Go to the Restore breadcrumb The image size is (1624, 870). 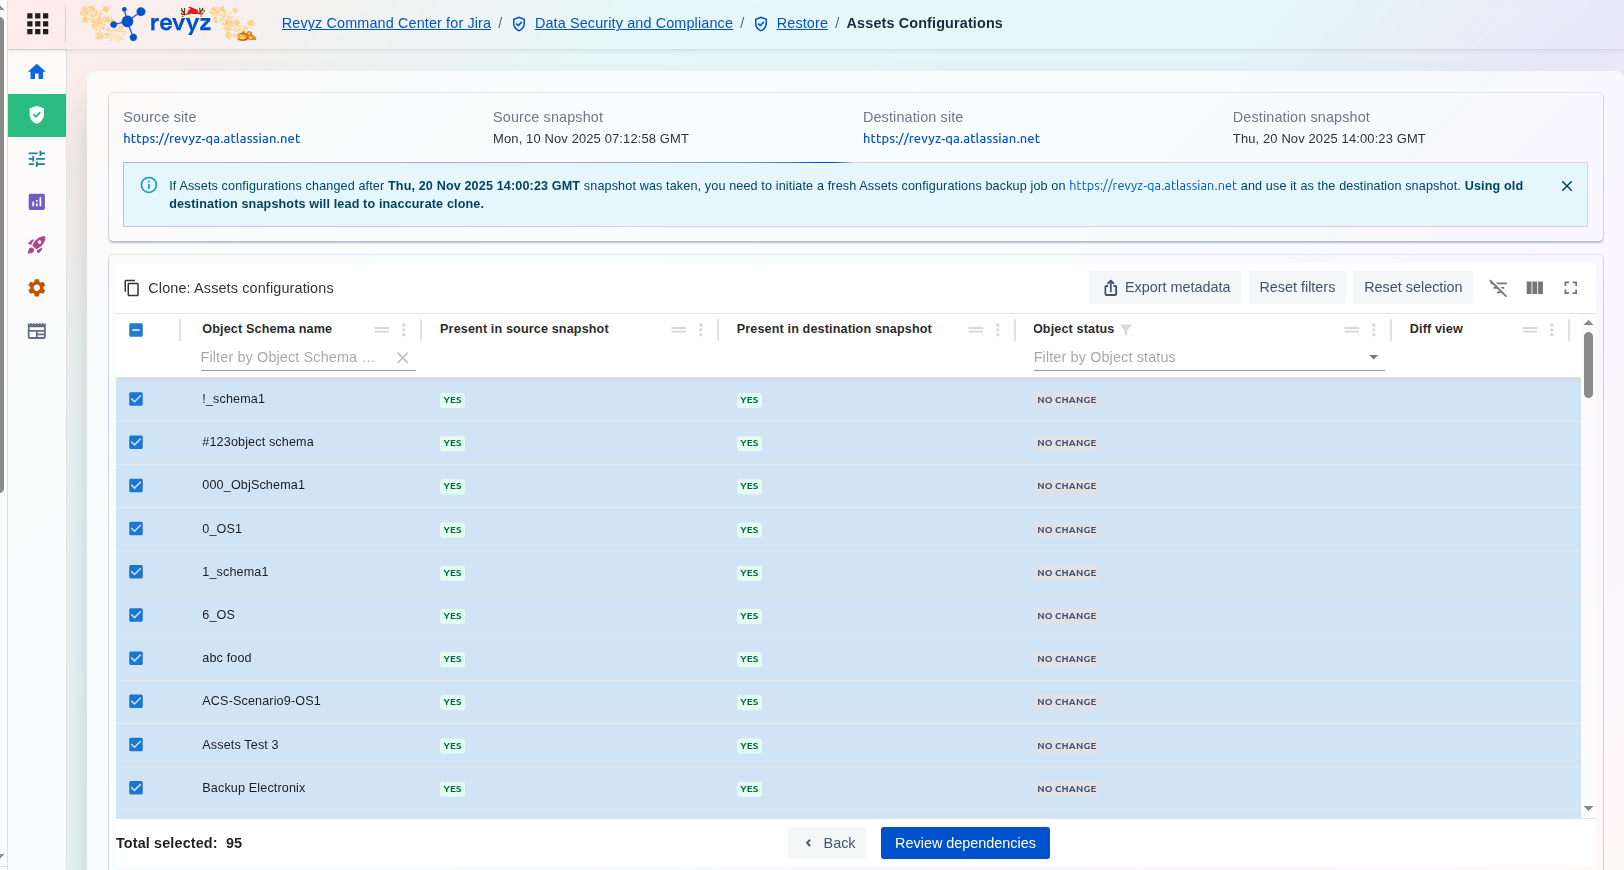[x=802, y=23]
